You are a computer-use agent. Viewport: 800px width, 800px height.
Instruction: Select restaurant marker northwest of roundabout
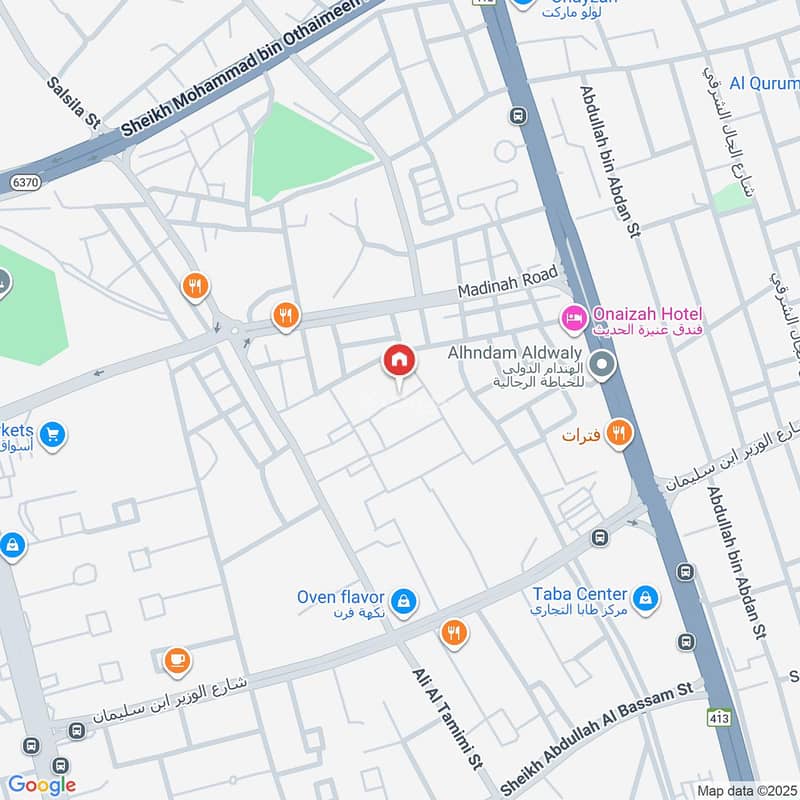195,287
